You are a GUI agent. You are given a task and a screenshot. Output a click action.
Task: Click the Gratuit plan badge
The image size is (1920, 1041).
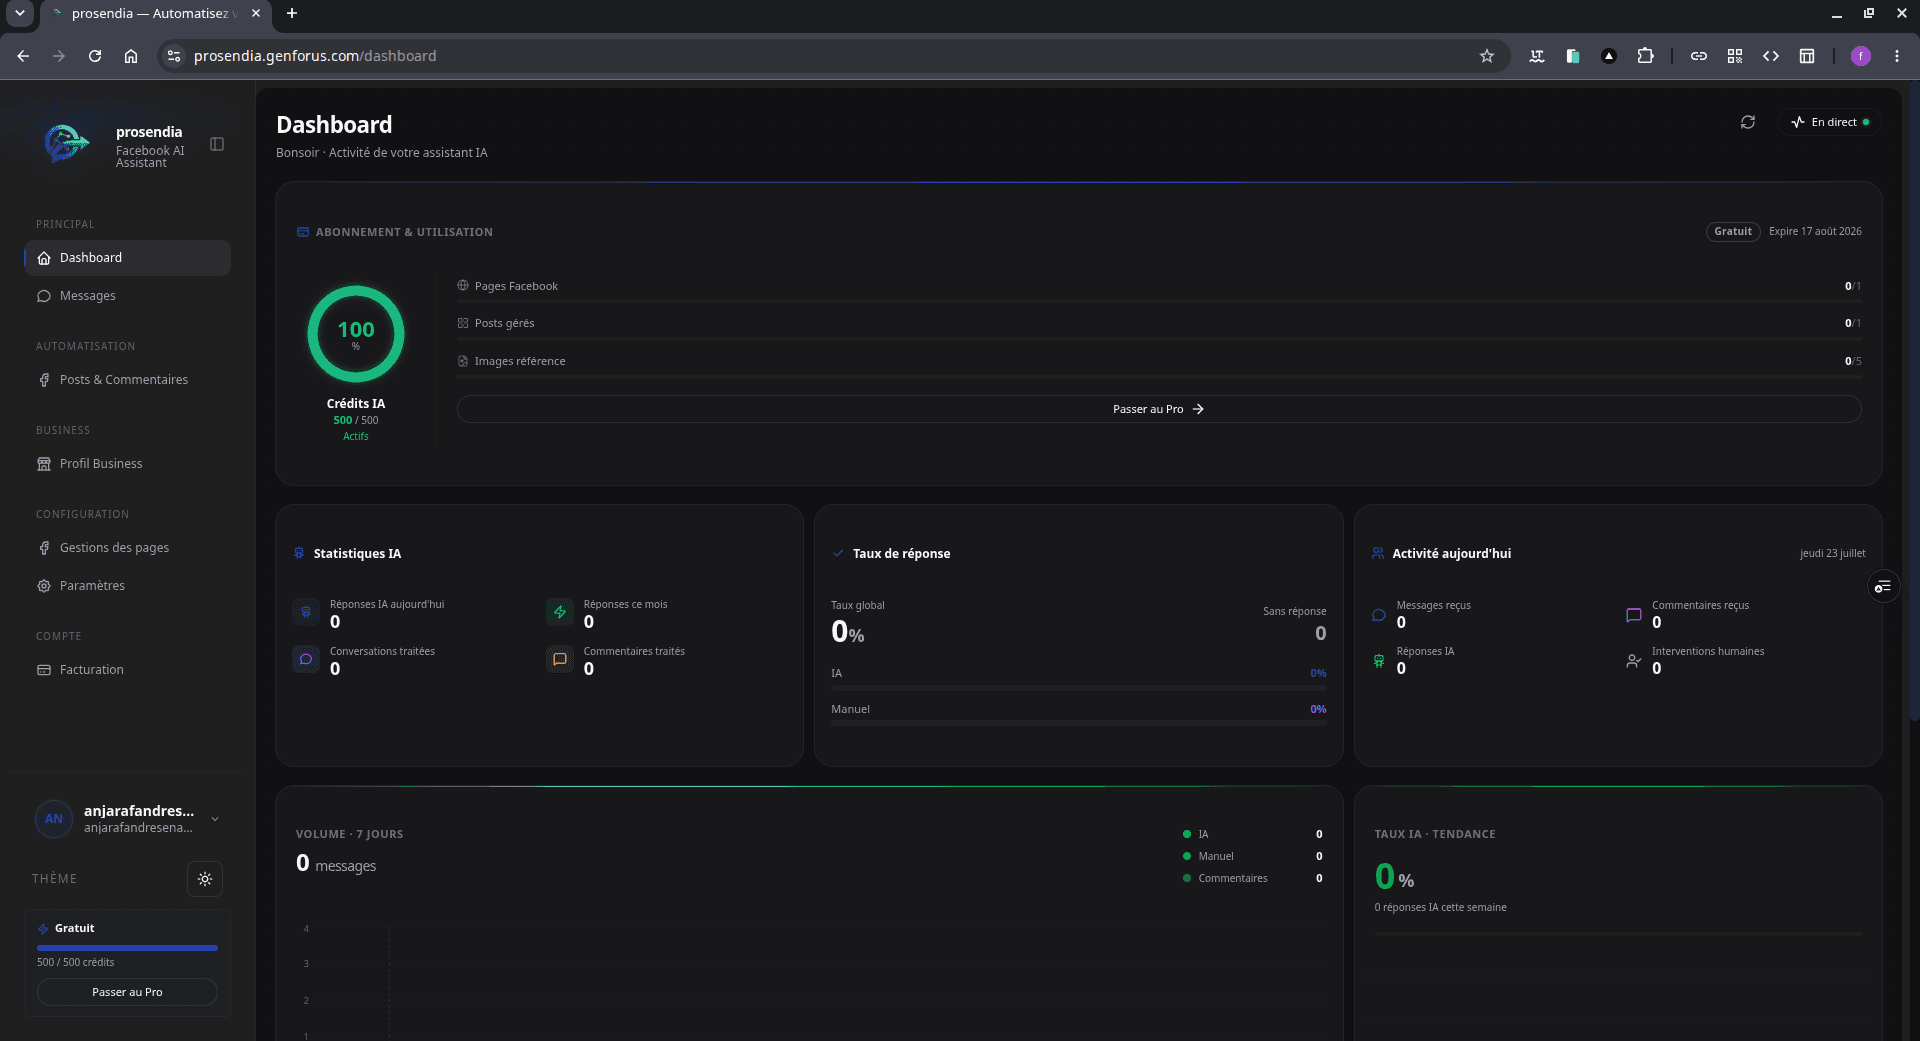(1733, 231)
